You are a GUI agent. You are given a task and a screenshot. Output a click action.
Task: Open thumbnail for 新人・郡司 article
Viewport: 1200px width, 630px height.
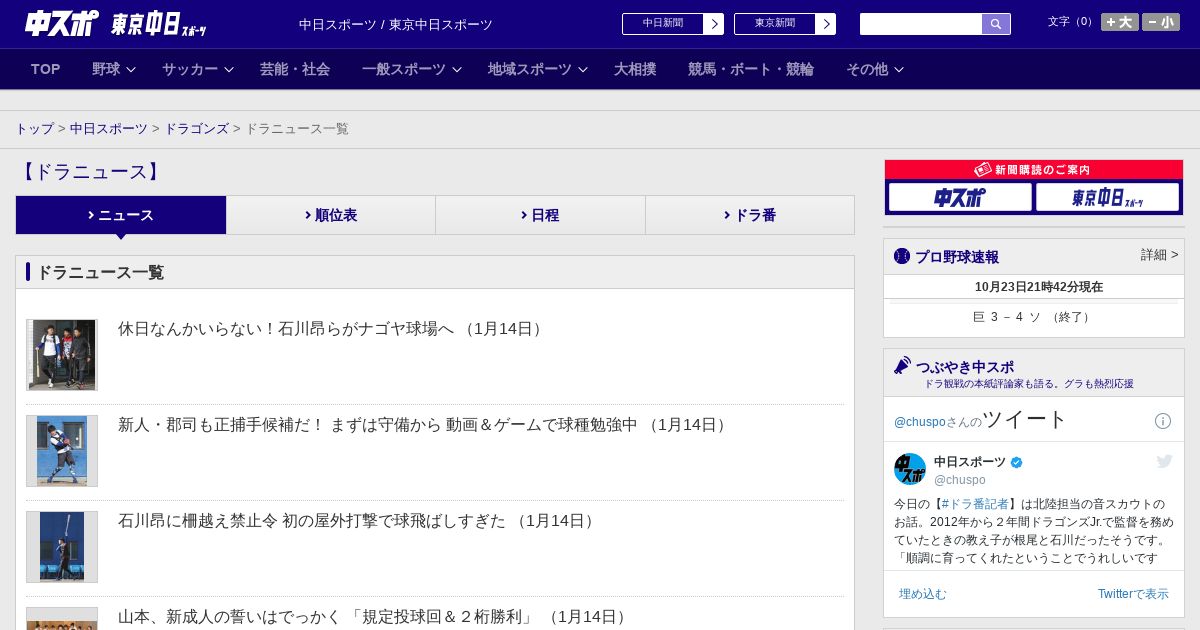click(62, 451)
